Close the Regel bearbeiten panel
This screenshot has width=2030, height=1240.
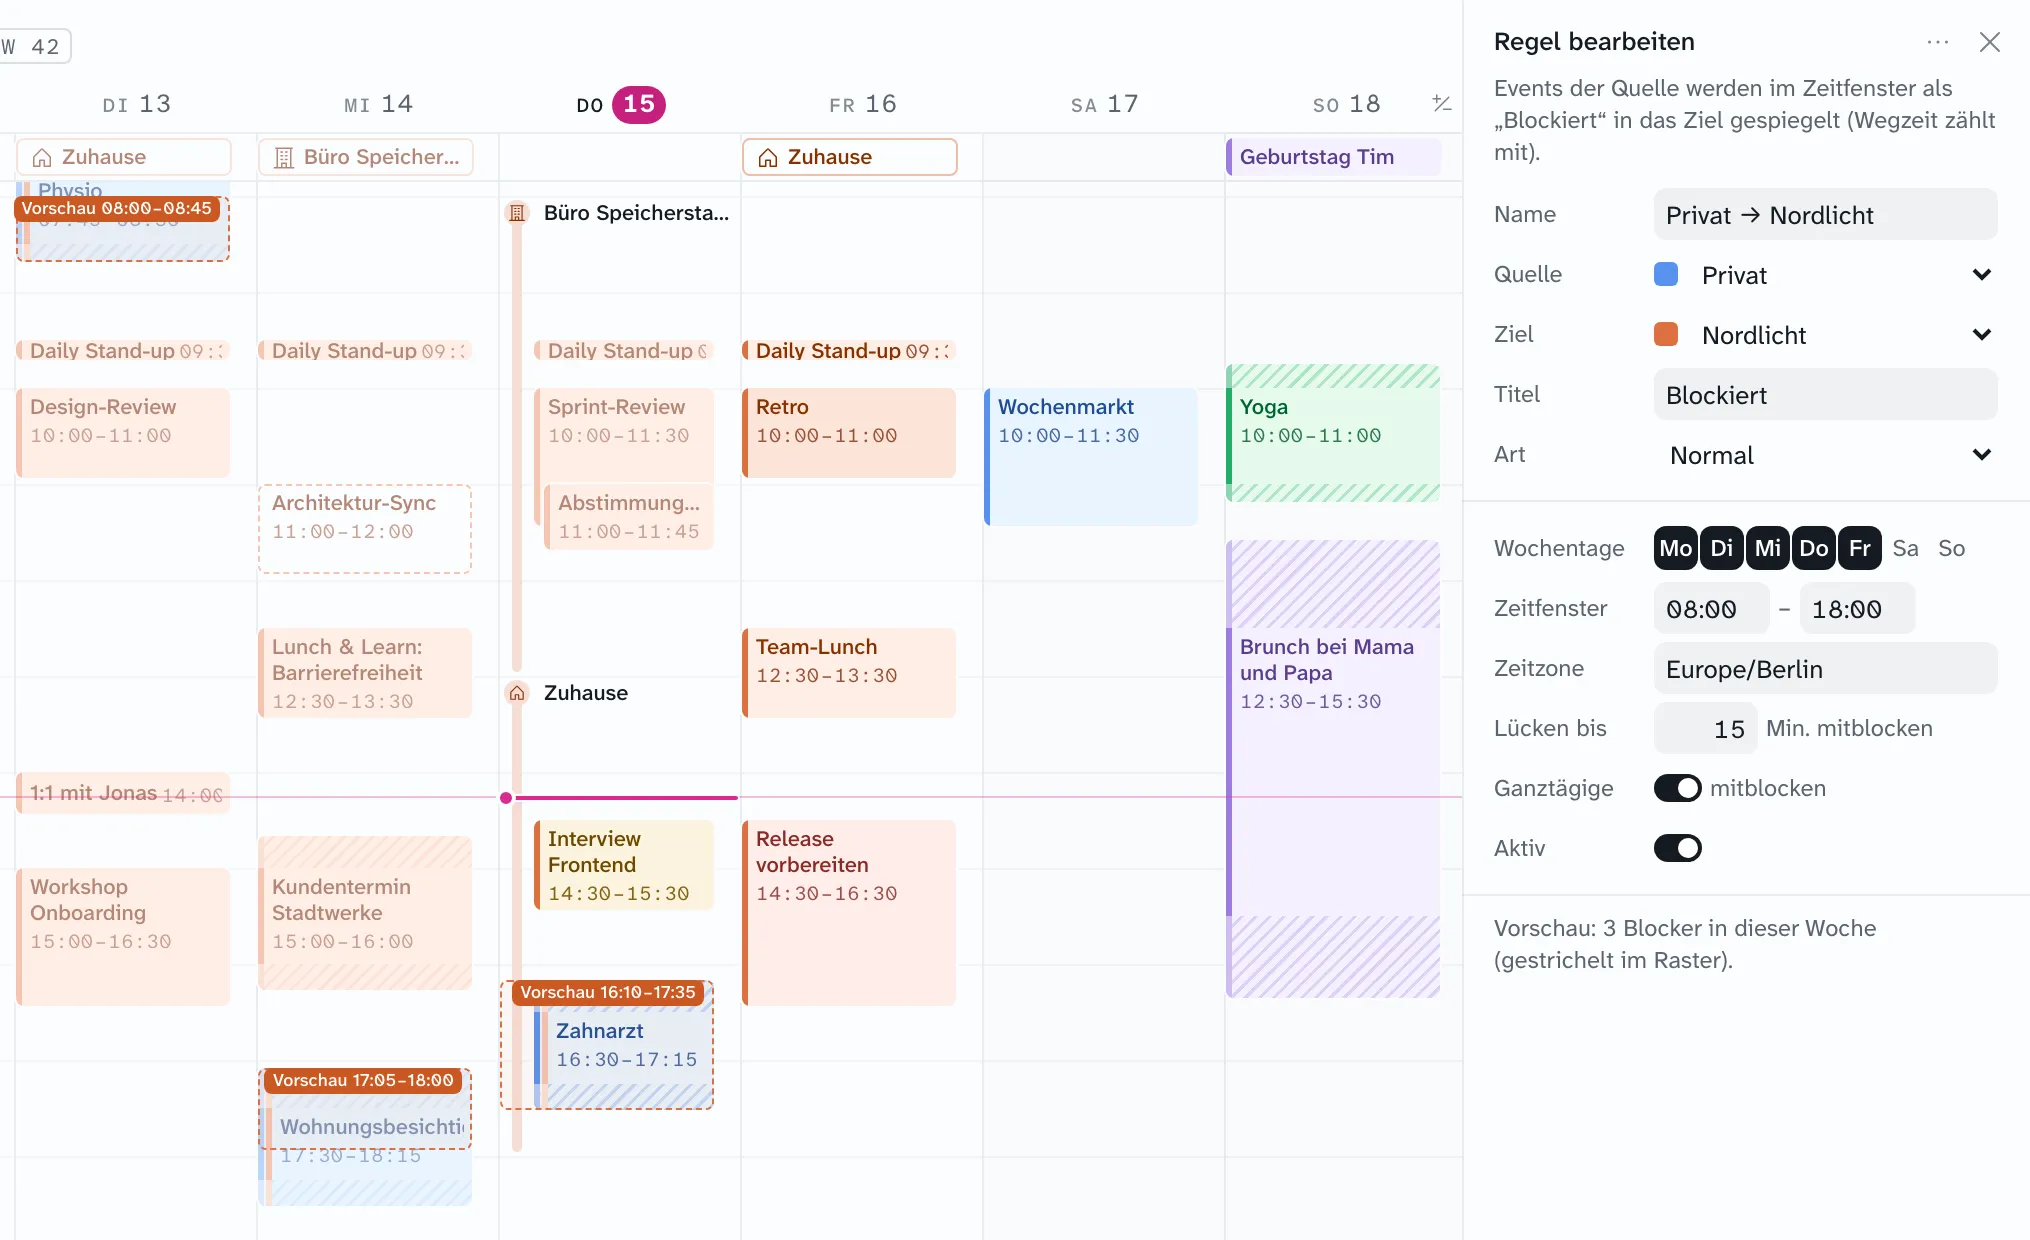1989,42
